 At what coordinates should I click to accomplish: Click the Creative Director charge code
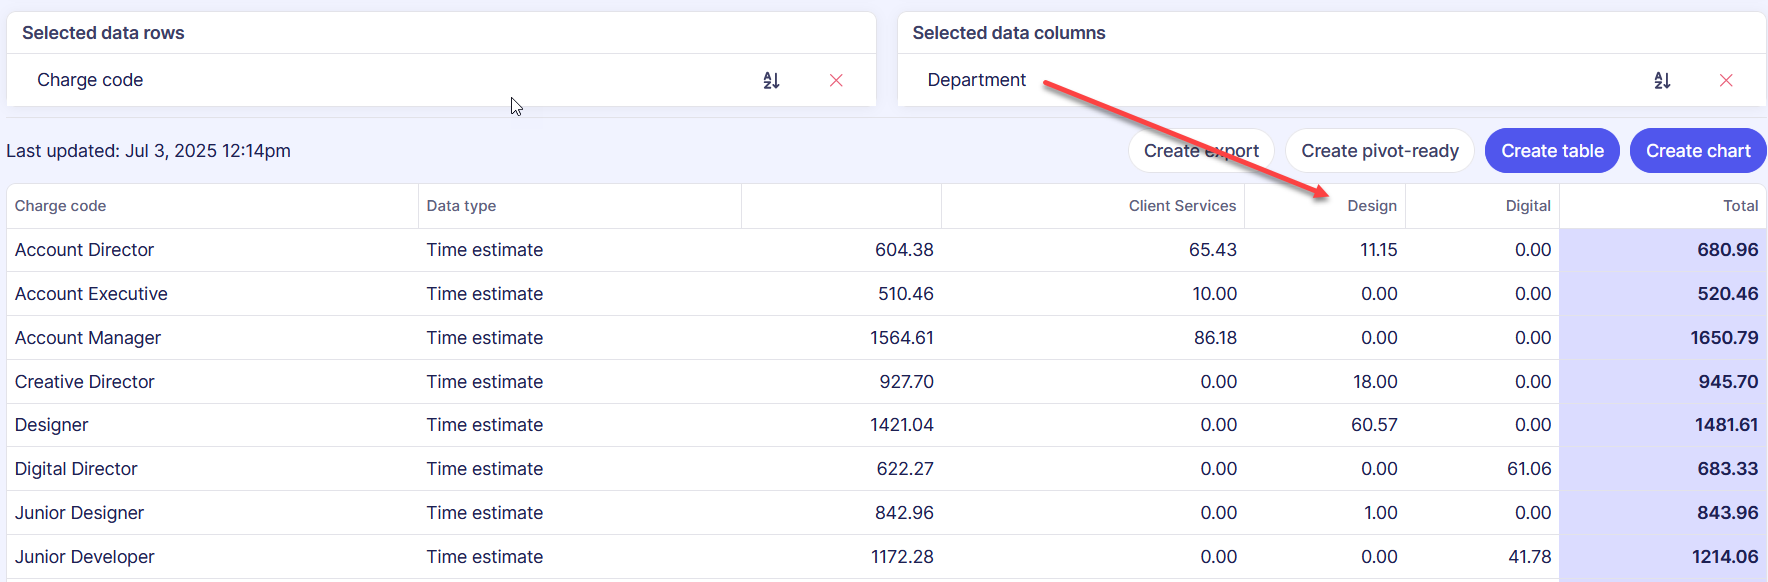(x=85, y=382)
